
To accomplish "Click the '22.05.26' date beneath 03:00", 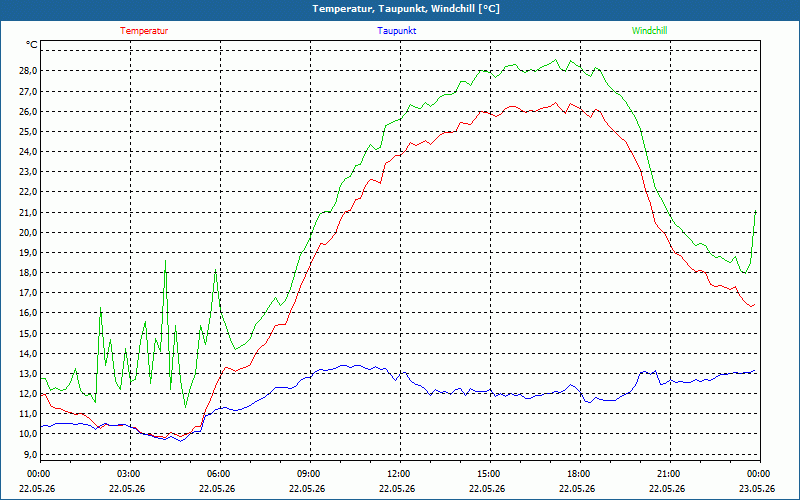I will click(127, 488).
